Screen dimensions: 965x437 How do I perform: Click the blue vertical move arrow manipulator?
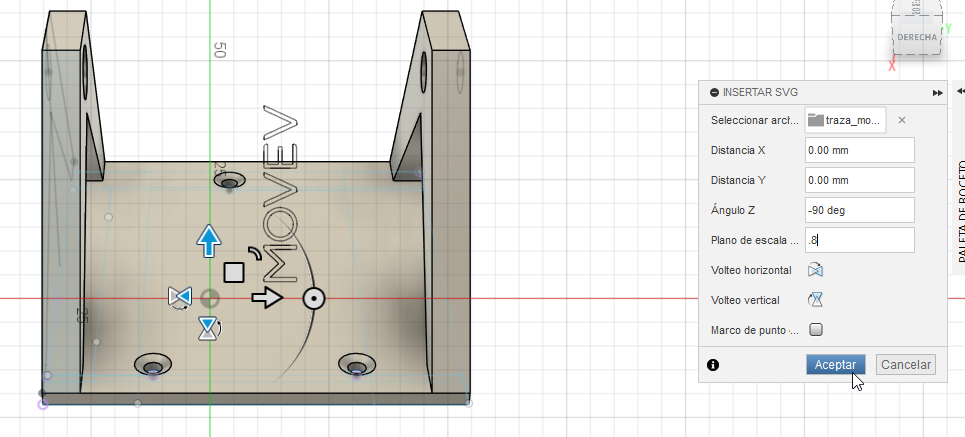[x=208, y=240]
